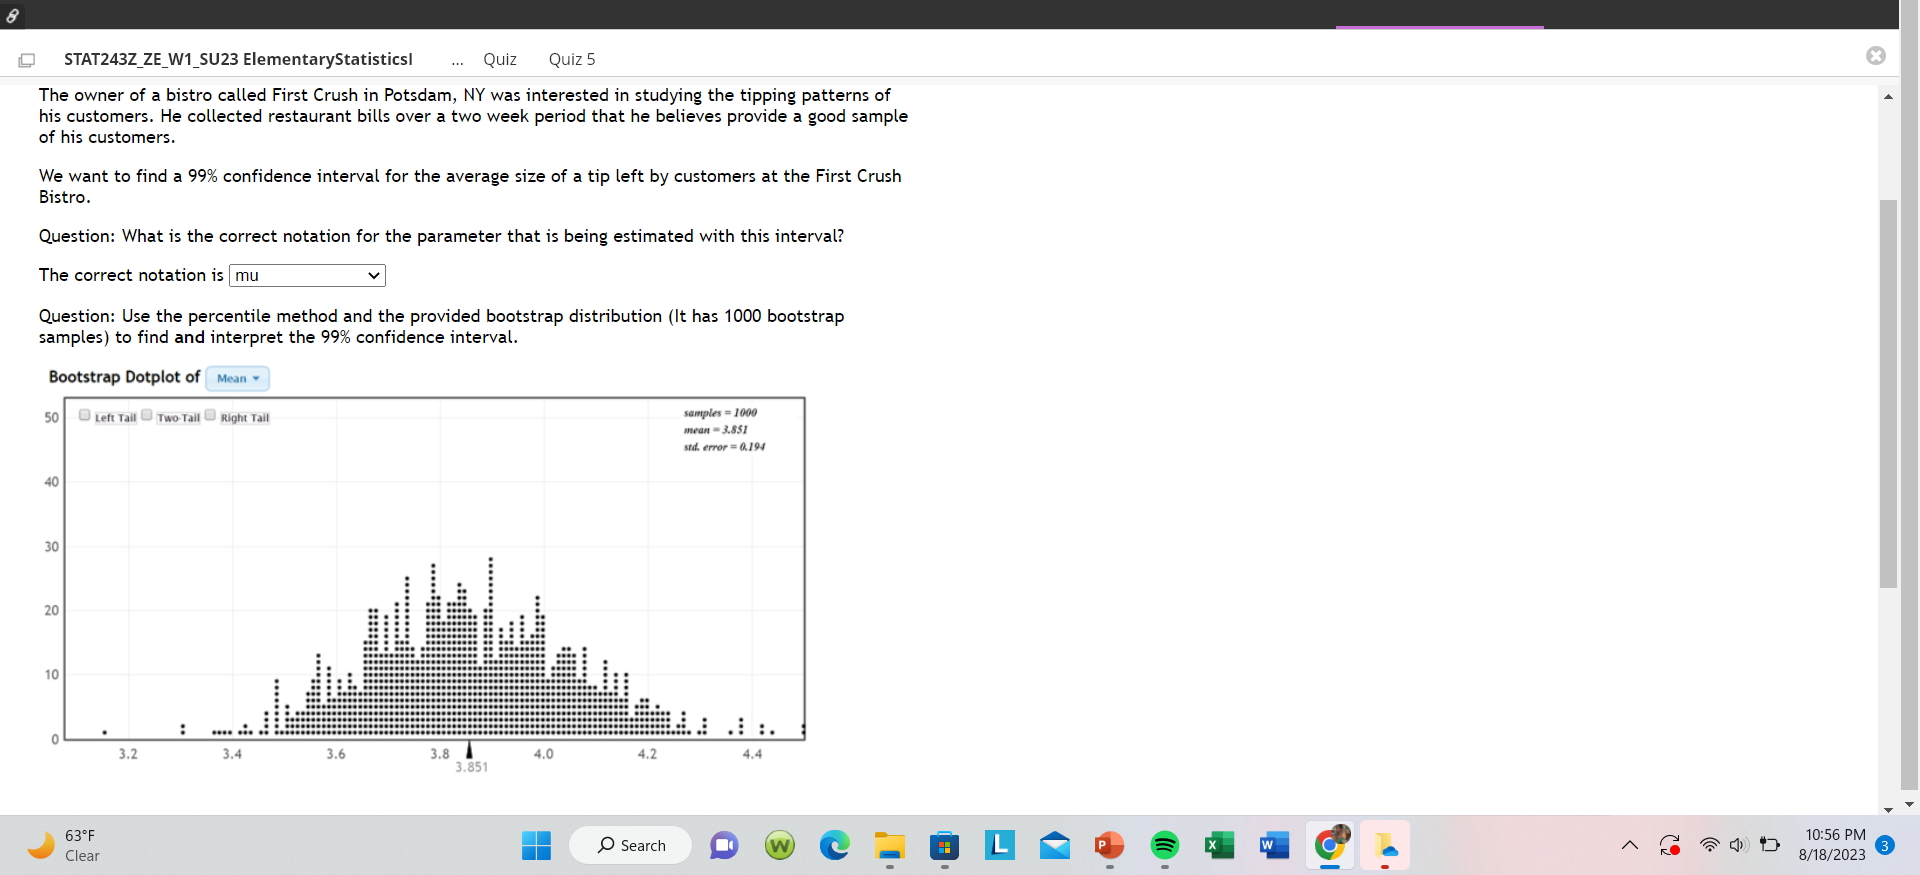Open the Quiz 5 breadcrumb
The width and height of the screenshot is (1920, 875).
point(572,59)
